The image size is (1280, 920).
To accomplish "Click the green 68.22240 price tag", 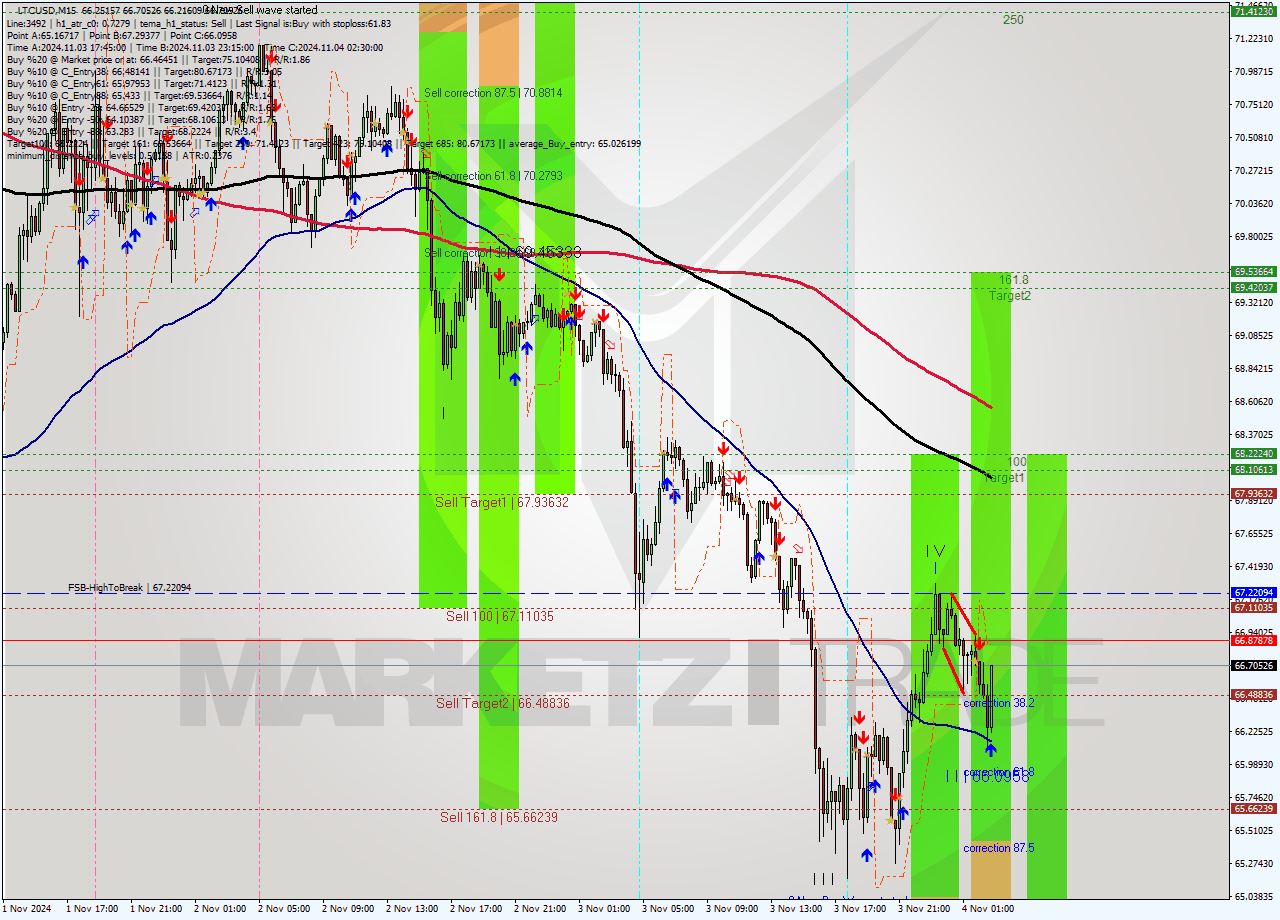I will (x=1254, y=453).
